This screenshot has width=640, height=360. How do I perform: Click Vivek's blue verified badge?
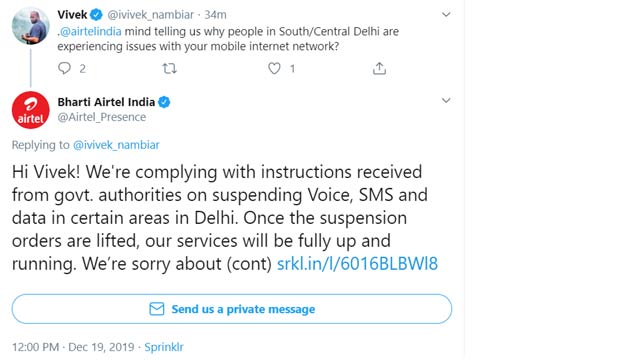click(96, 15)
